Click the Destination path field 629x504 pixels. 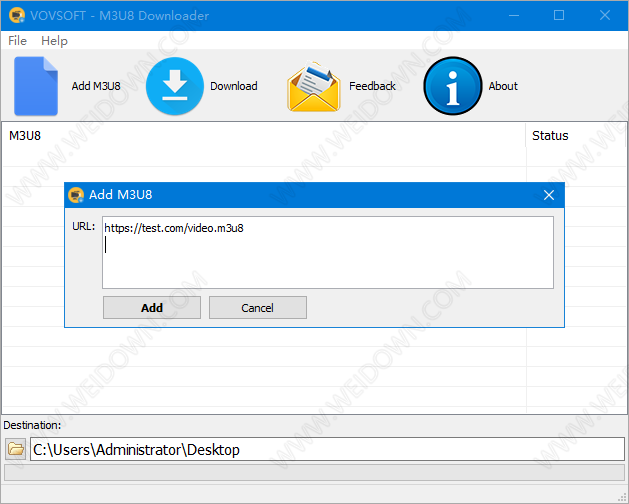tap(327, 449)
